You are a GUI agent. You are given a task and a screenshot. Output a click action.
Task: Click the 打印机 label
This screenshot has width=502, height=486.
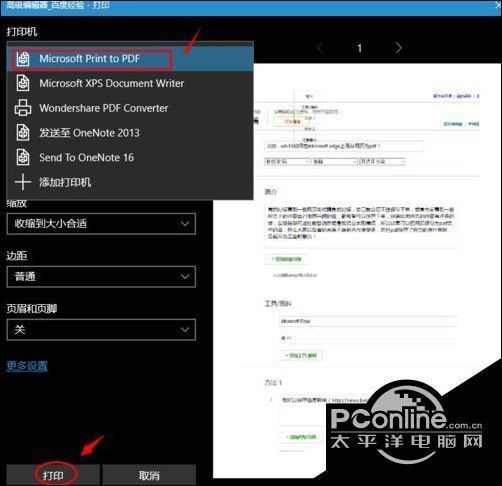point(22,32)
